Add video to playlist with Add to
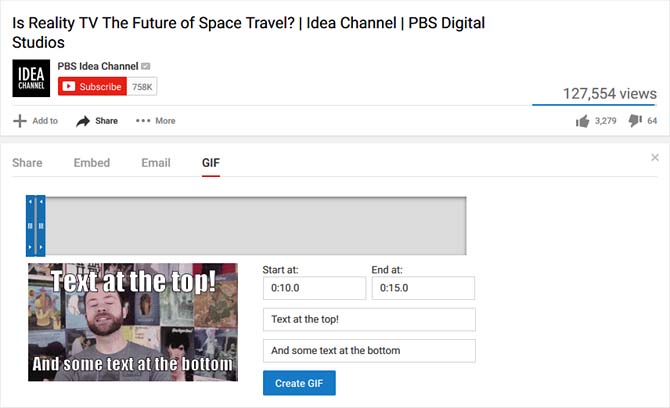 (36, 121)
